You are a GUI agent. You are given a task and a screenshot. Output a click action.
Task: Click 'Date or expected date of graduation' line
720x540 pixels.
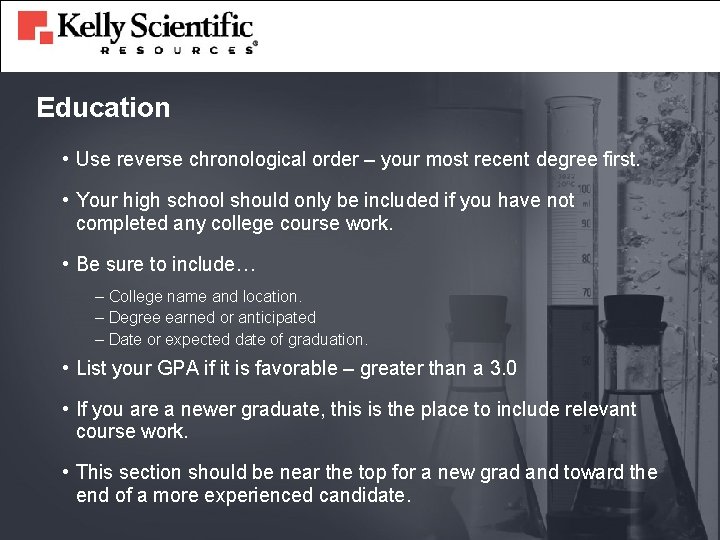(238, 339)
